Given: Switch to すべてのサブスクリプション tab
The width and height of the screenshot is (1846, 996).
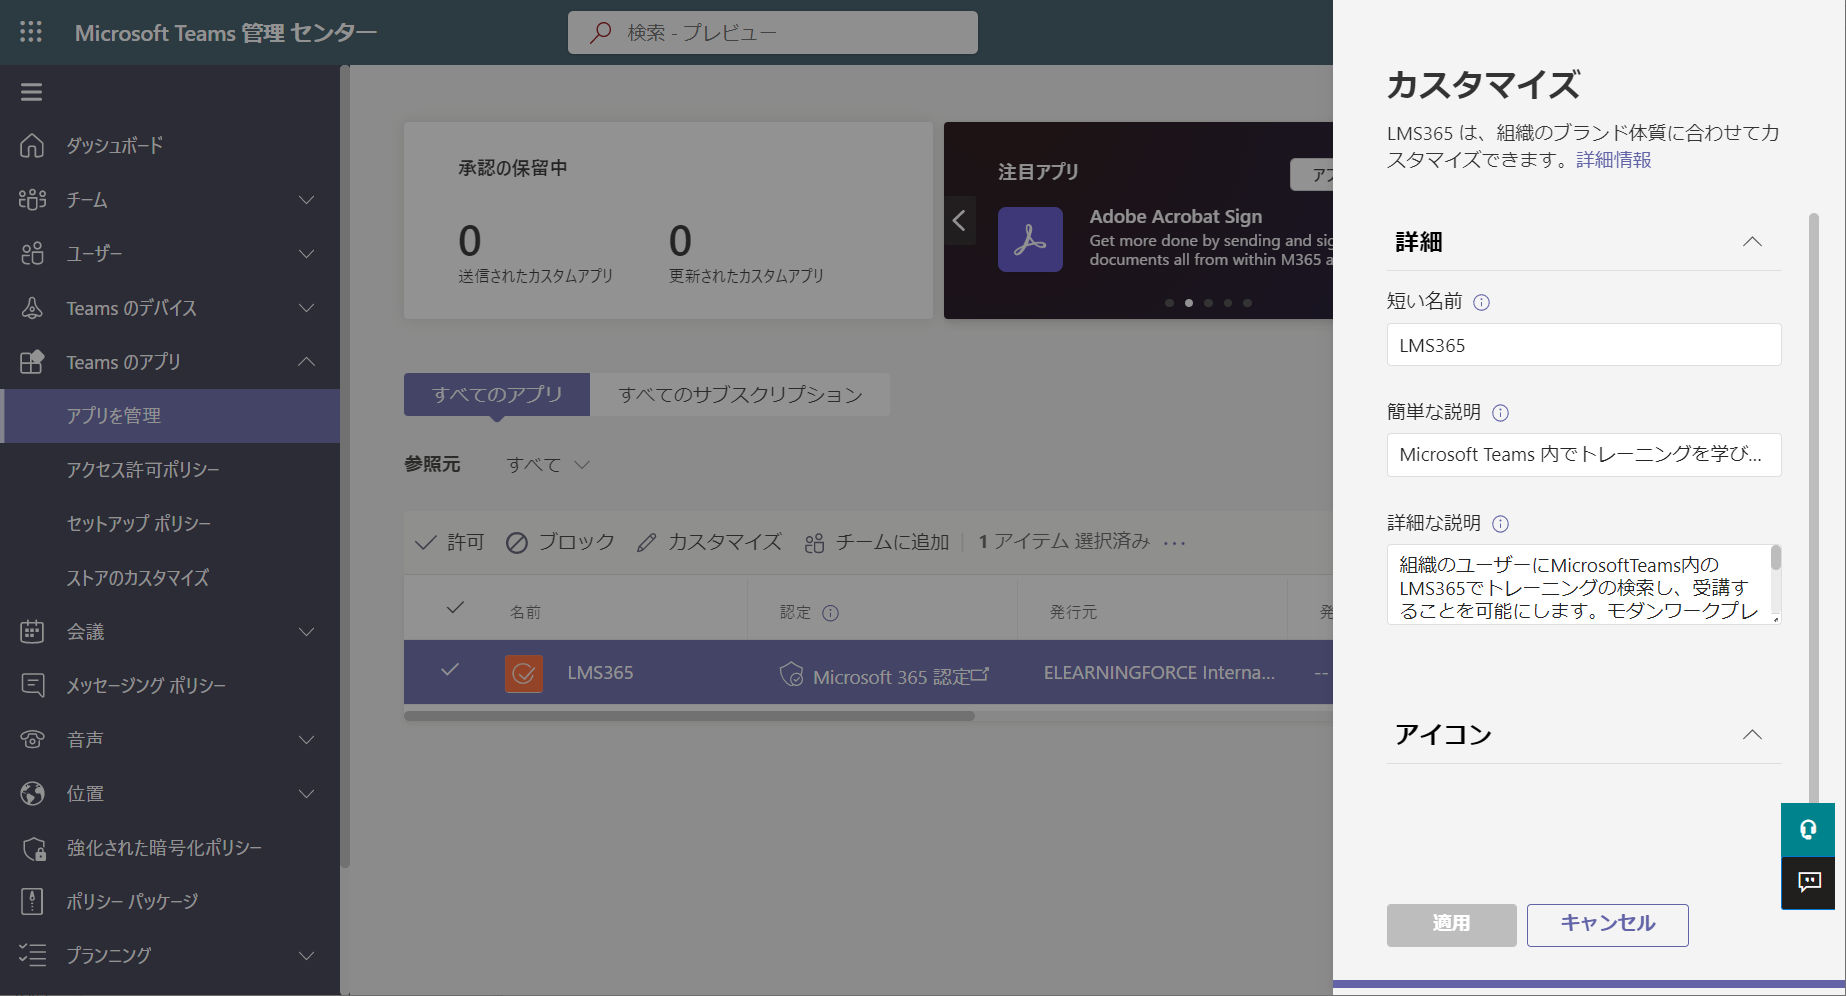Looking at the screenshot, I should pos(740,394).
